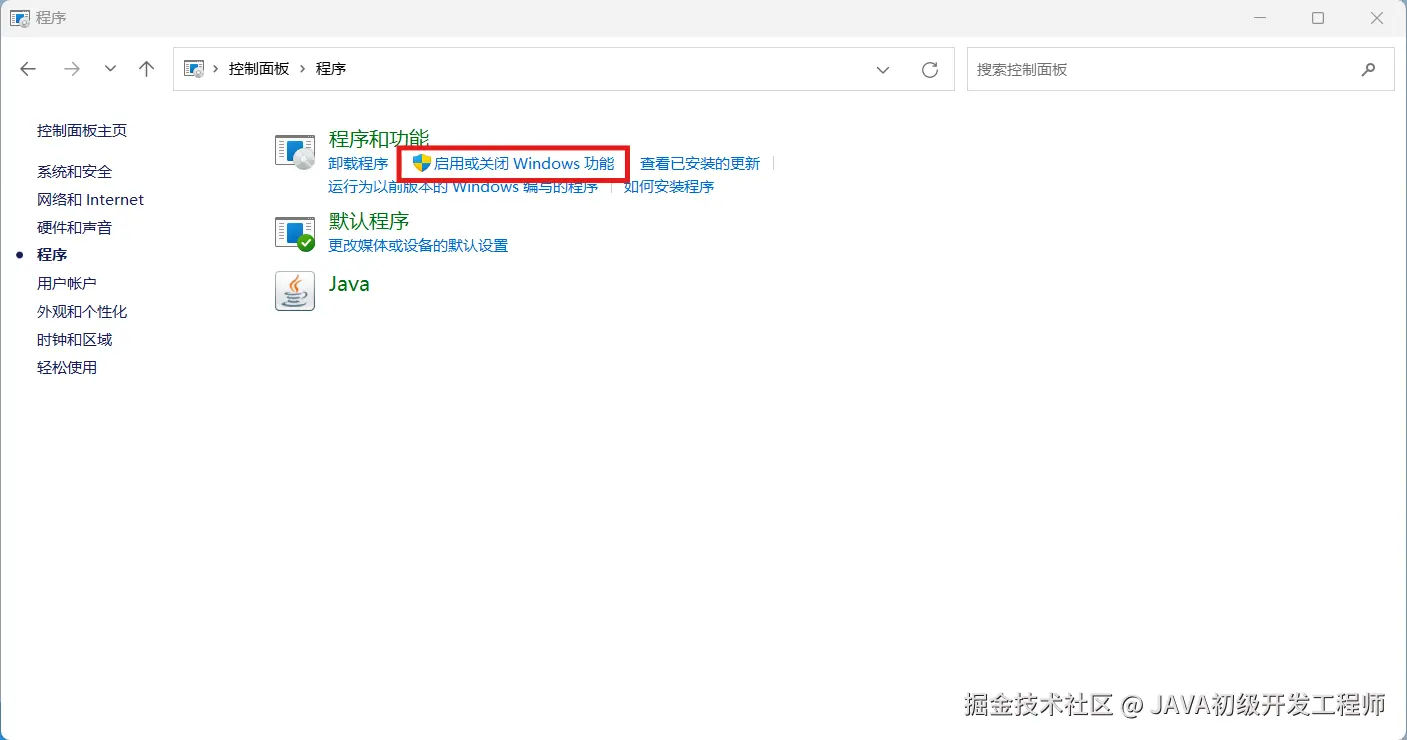Image resolution: width=1407 pixels, height=740 pixels.
Task: Click 如何安装程序 link
Action: point(669,187)
